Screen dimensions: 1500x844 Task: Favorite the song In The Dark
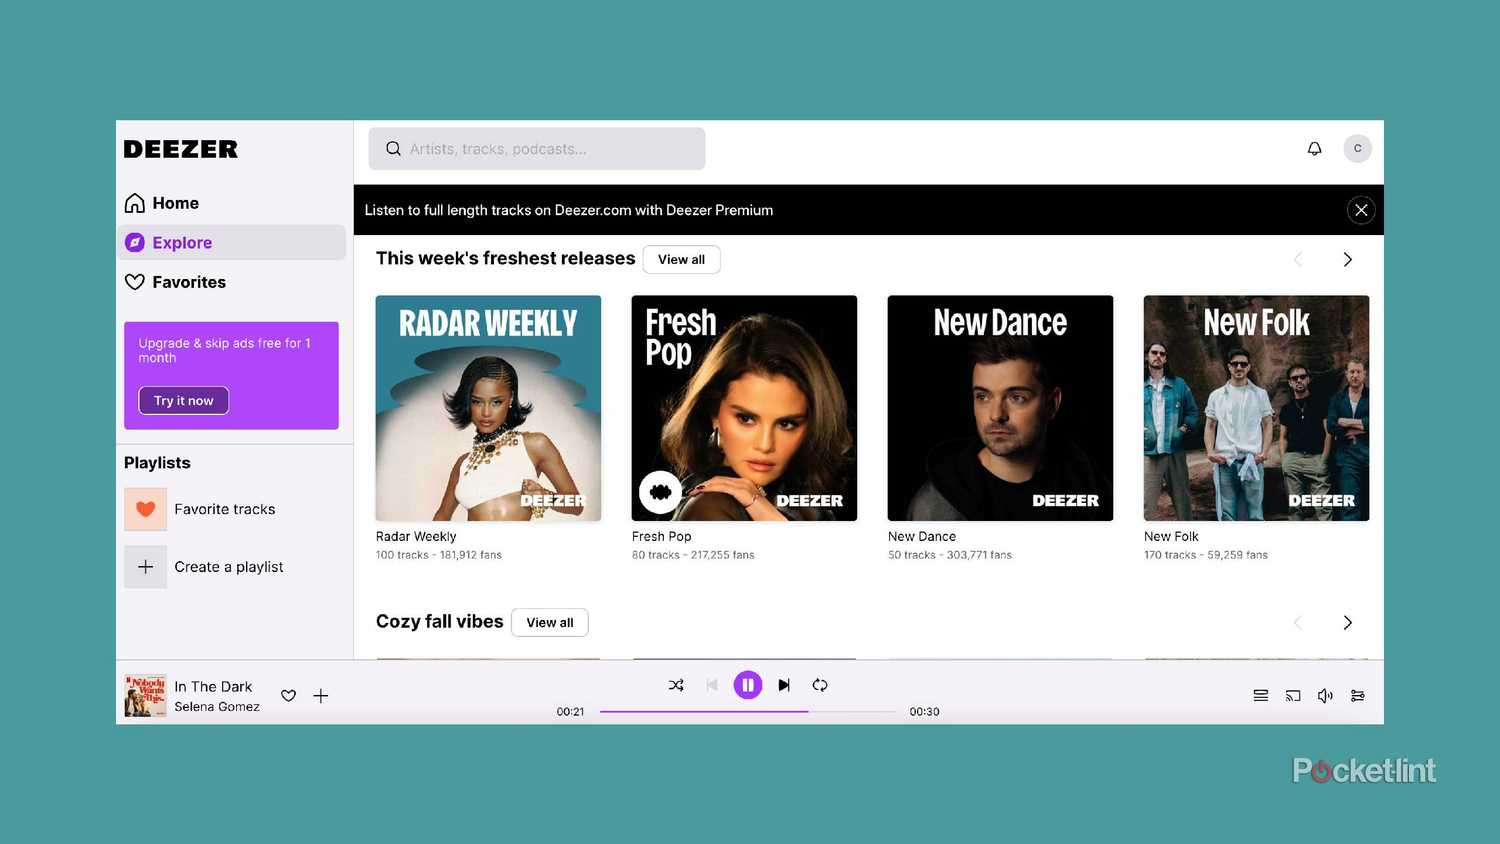coord(288,695)
